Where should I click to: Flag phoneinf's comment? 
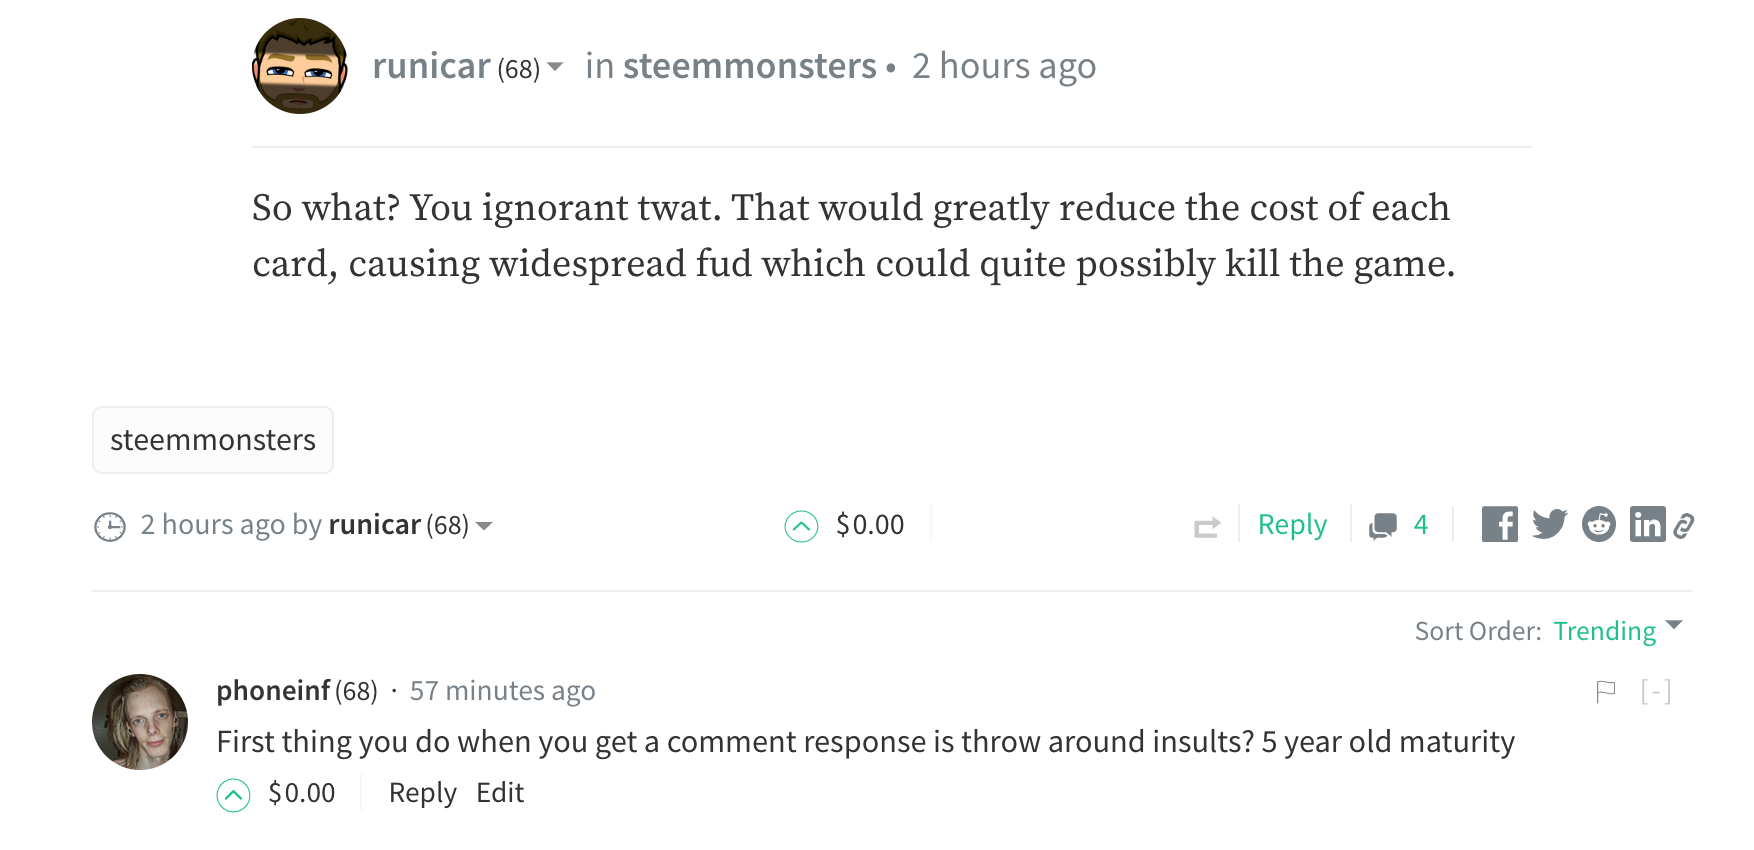1606,691
